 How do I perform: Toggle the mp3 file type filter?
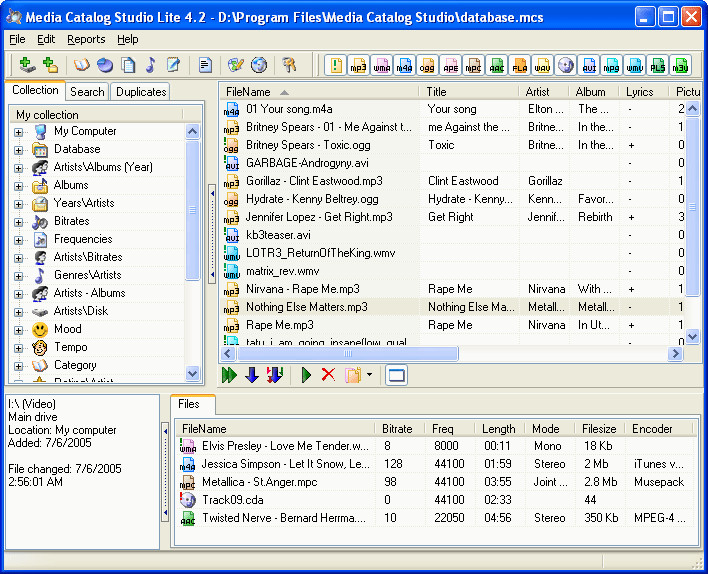point(359,65)
